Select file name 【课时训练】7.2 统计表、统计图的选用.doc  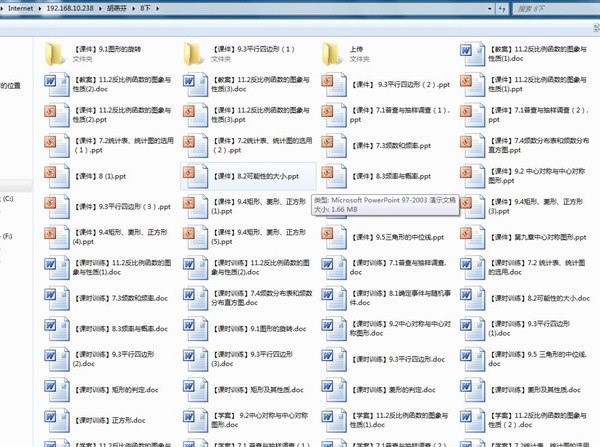point(537,268)
